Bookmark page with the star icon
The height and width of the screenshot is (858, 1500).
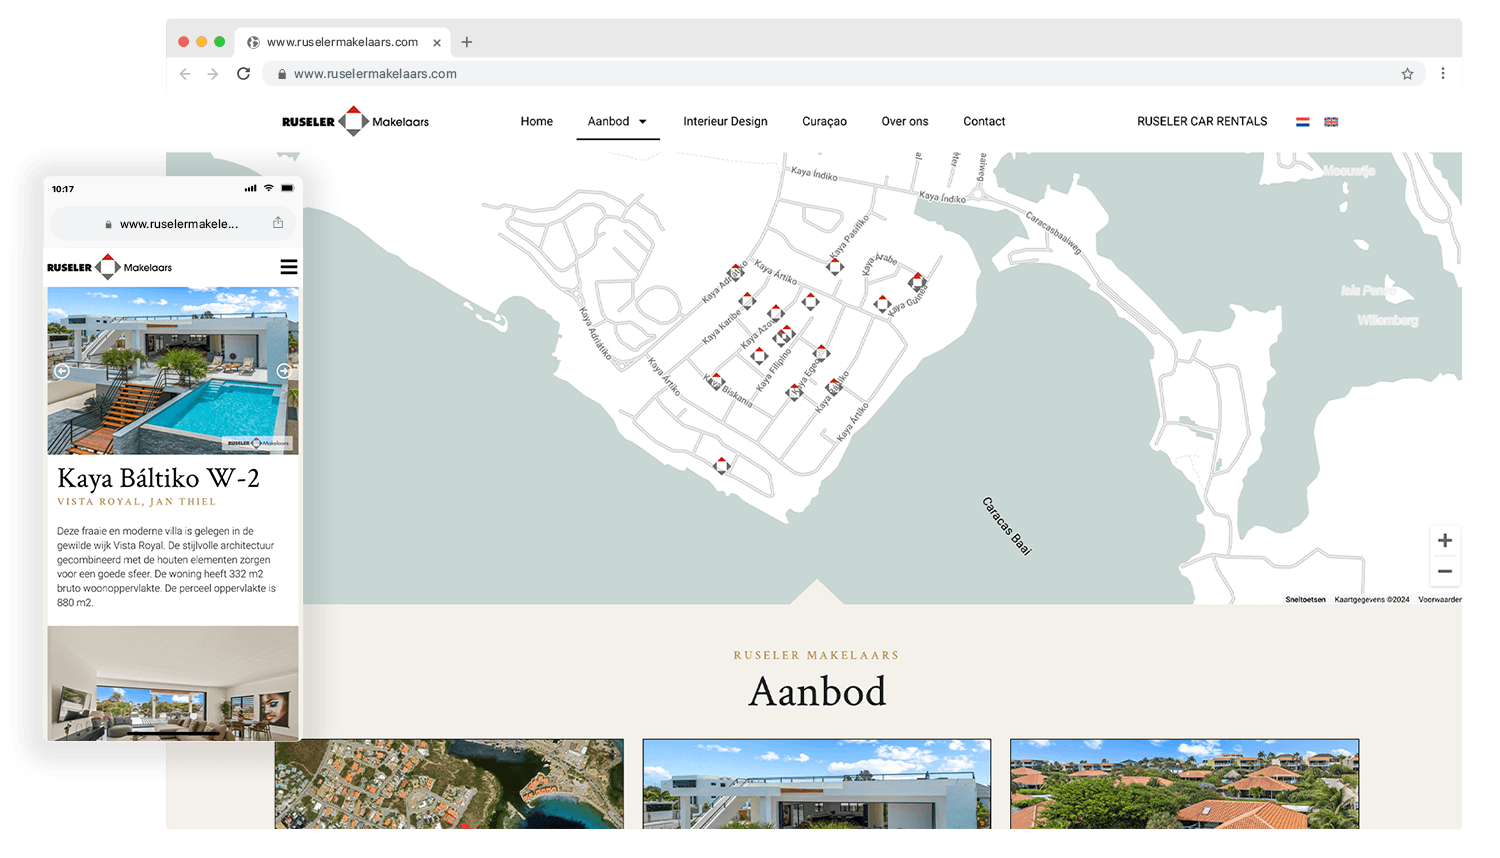[x=1407, y=74]
